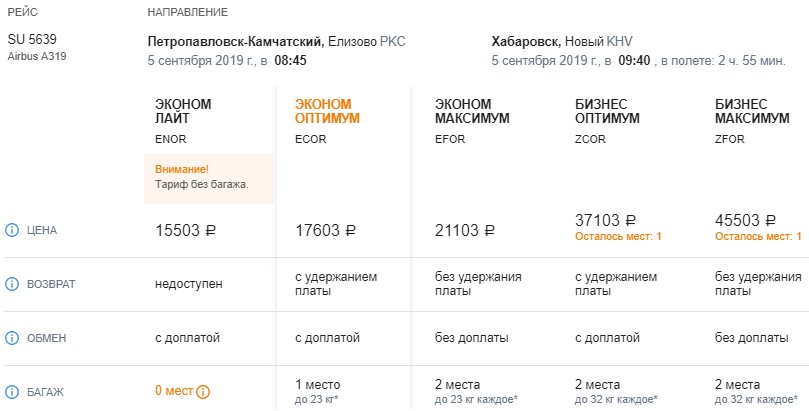
Task: Click the '1 место до 23 кг' baggage cell
Action: tap(318, 391)
